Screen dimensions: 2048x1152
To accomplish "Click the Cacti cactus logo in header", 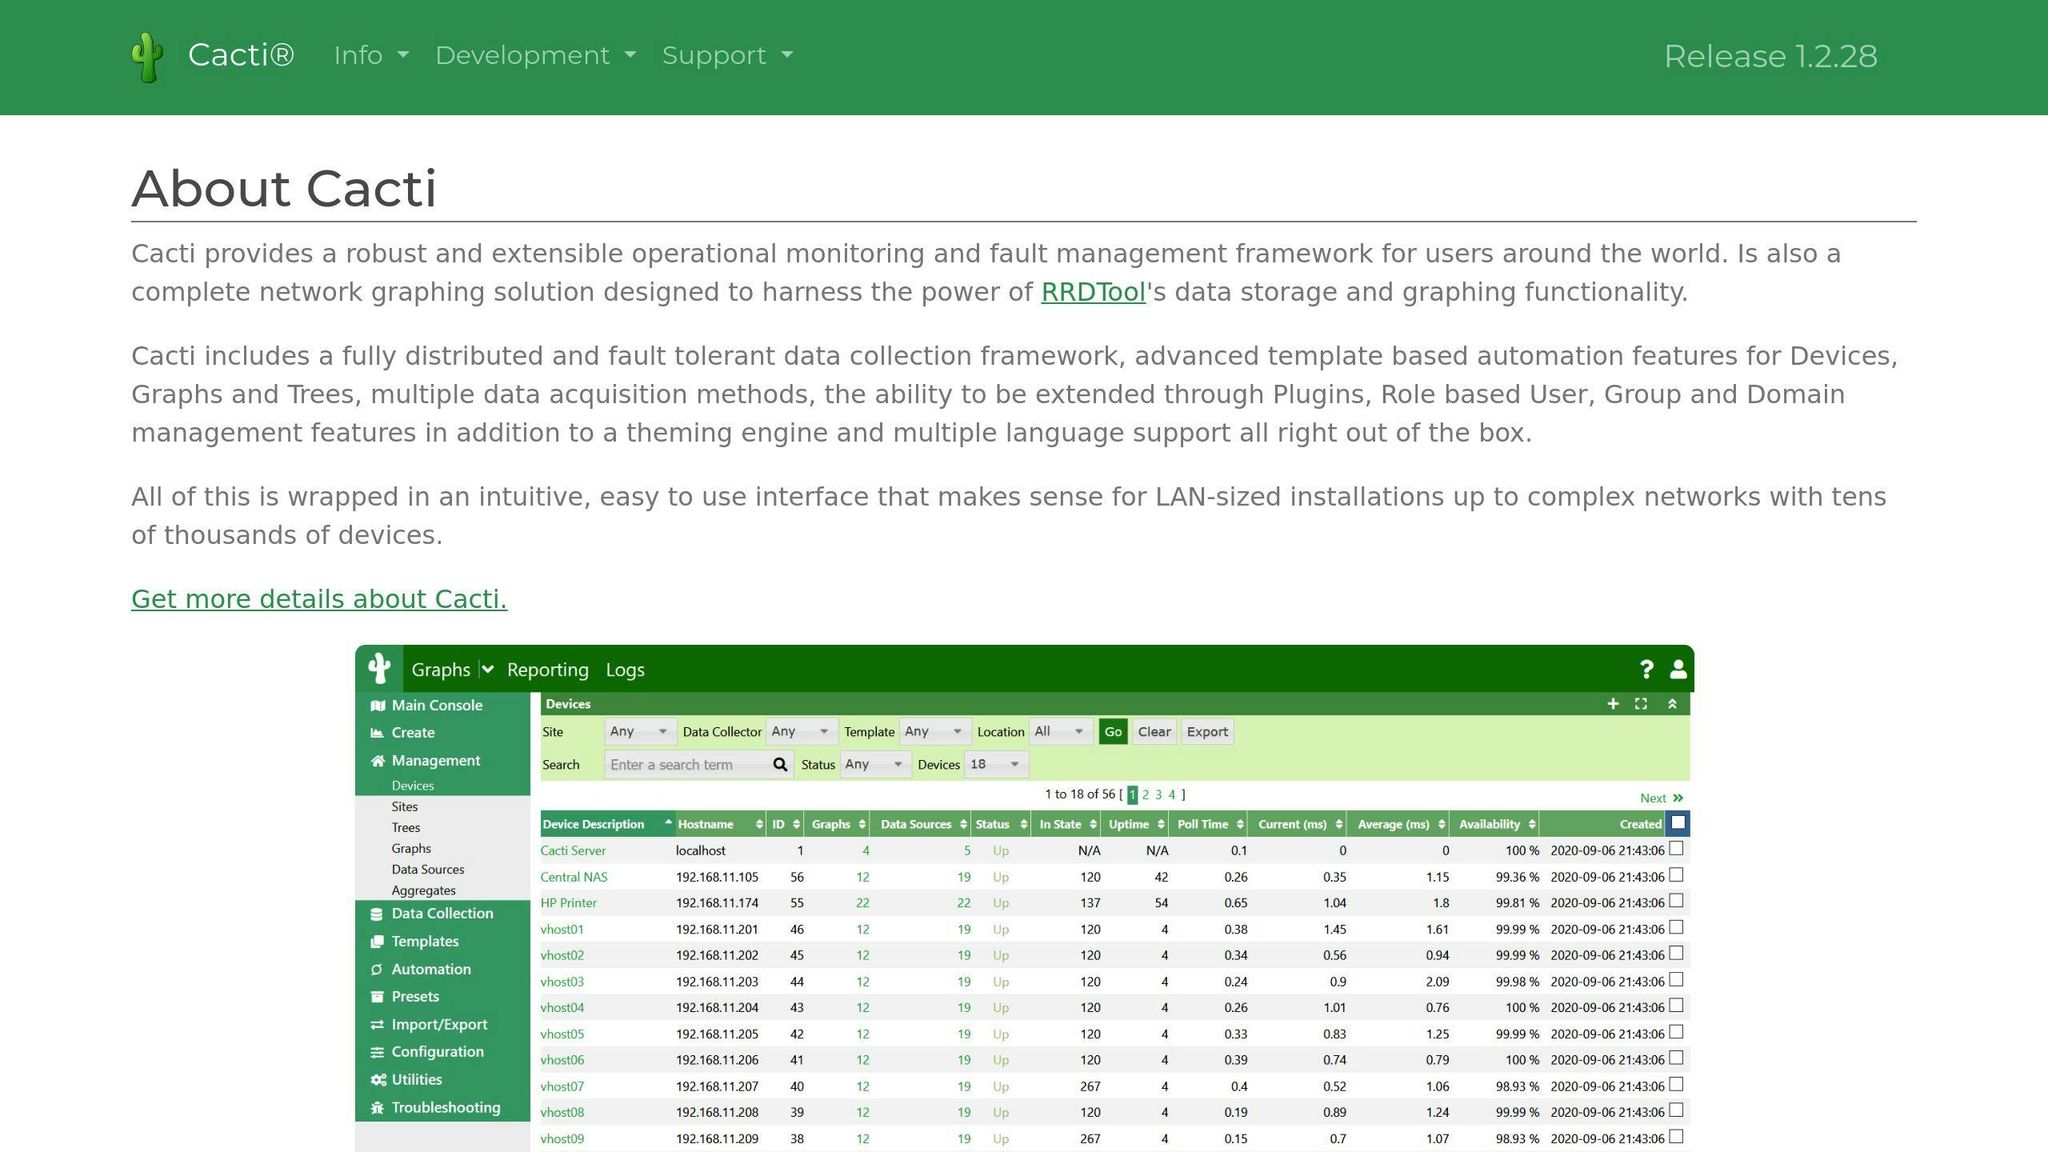I will [147, 57].
